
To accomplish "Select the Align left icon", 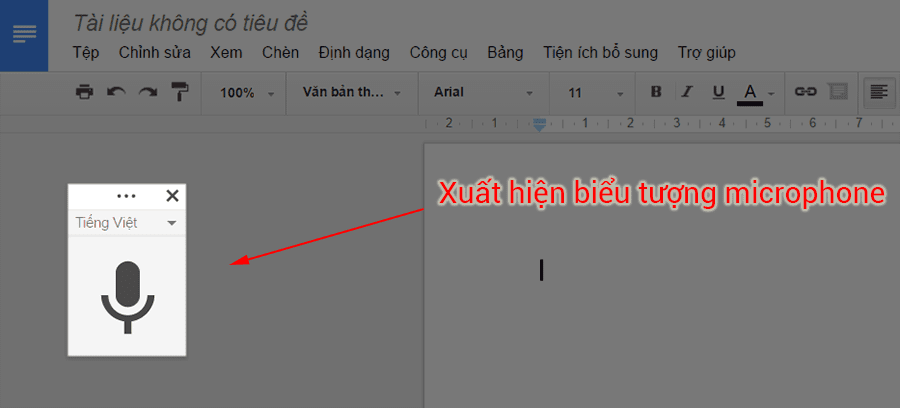I will point(878,91).
